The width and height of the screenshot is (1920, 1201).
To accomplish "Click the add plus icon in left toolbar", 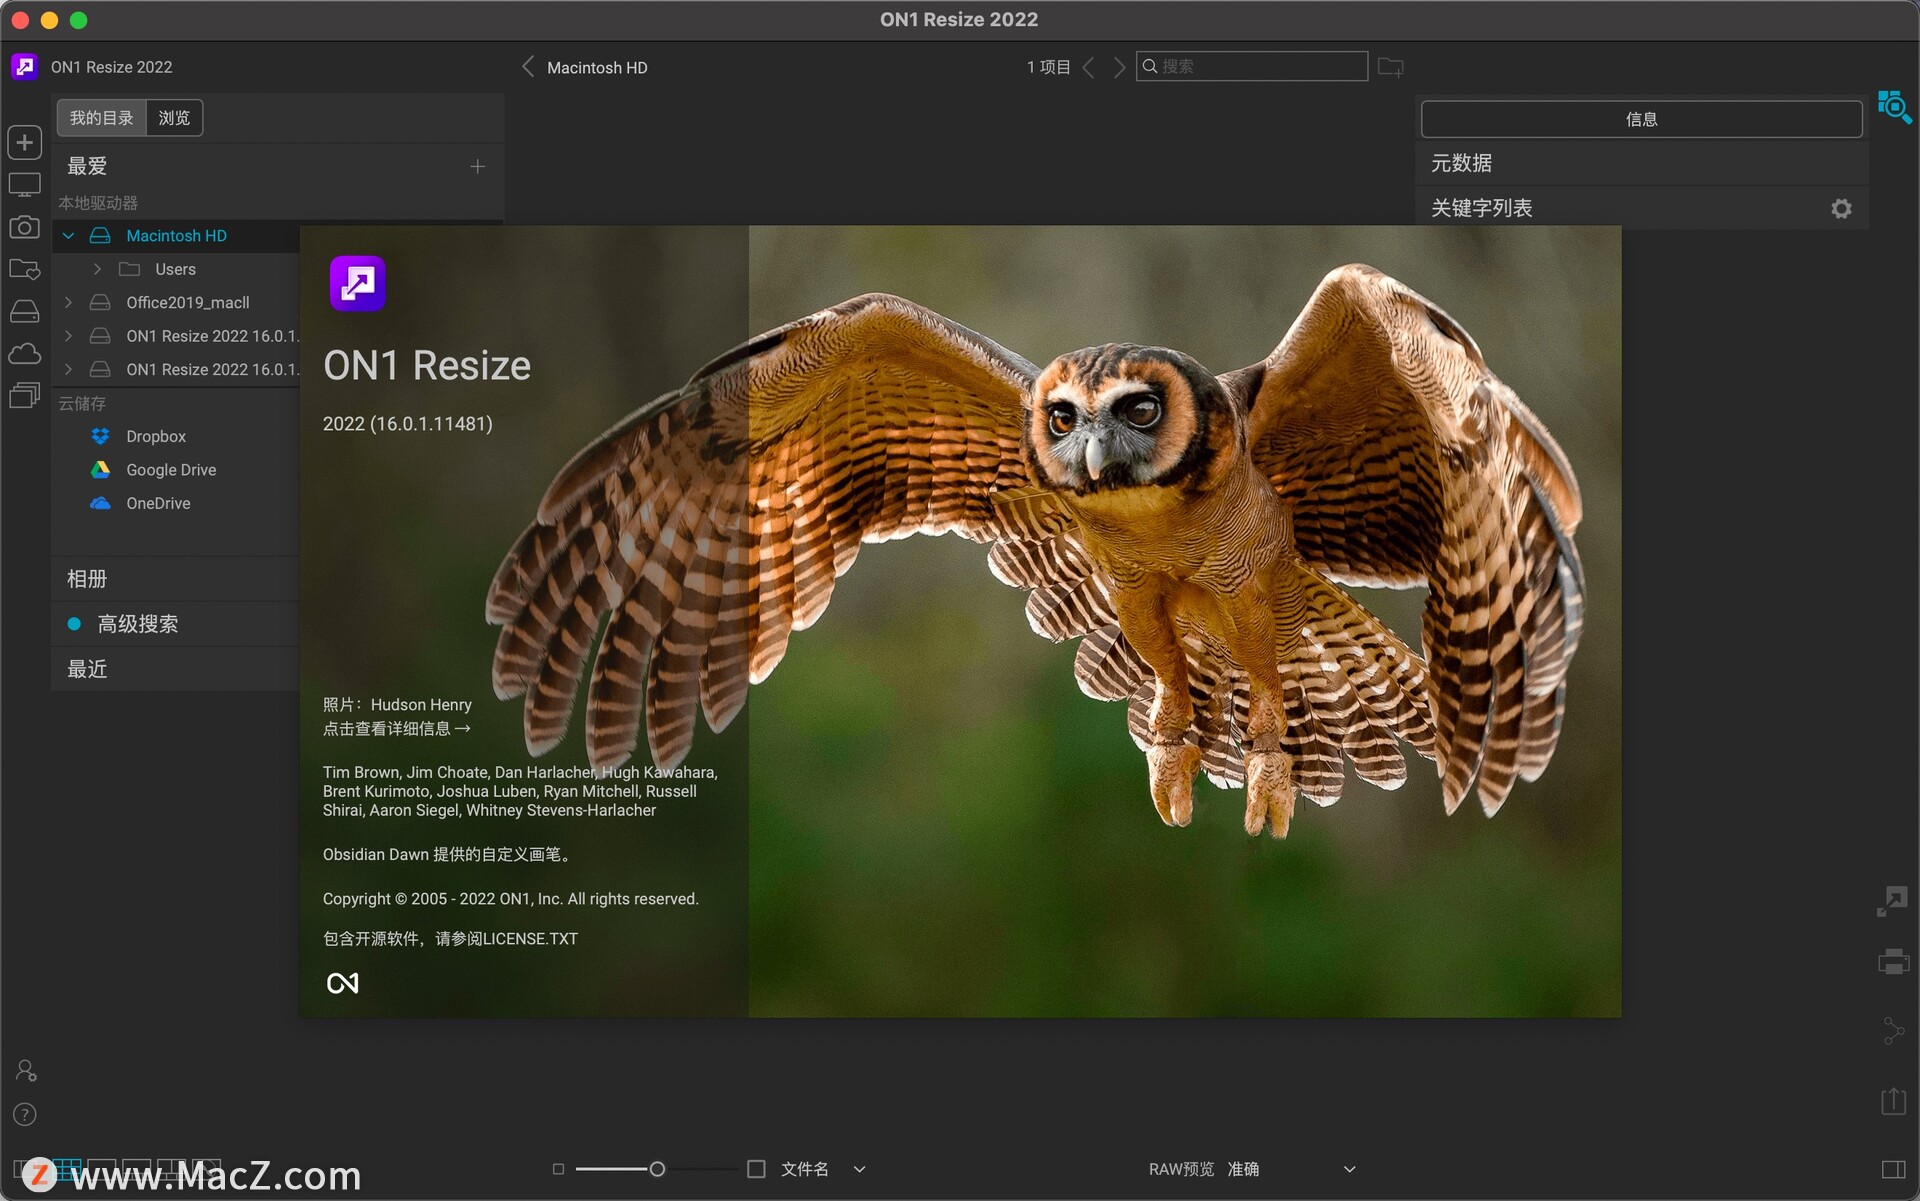I will coord(25,142).
